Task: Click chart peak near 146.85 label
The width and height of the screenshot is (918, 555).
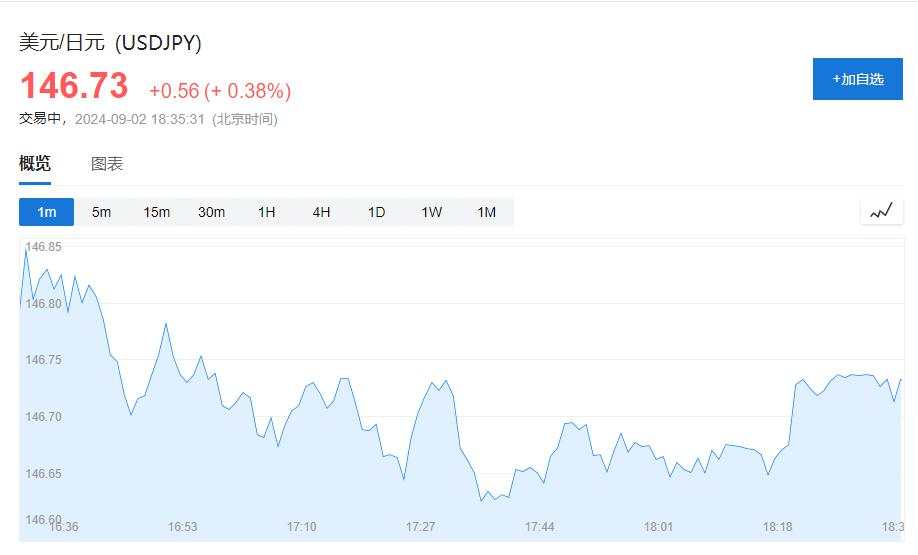Action: pyautogui.click(x=26, y=249)
